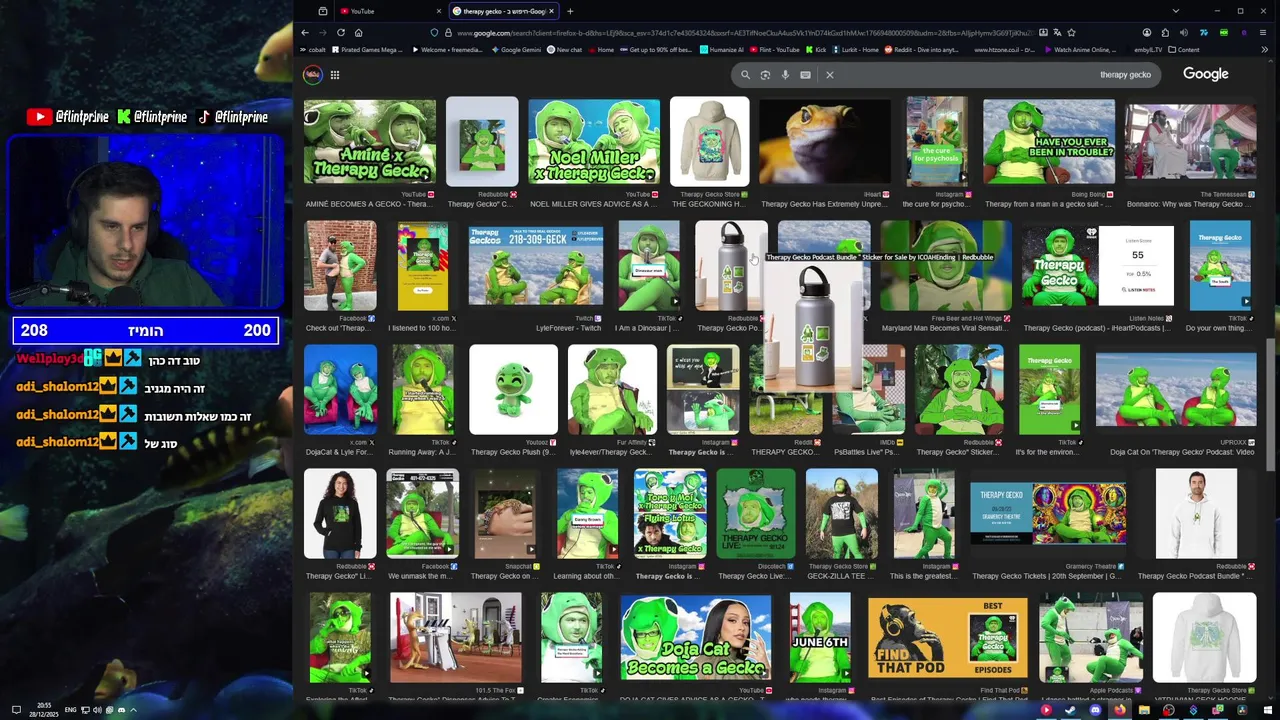Click the Google logo
This screenshot has height=720, width=1280.
pyautogui.click(x=1205, y=74)
